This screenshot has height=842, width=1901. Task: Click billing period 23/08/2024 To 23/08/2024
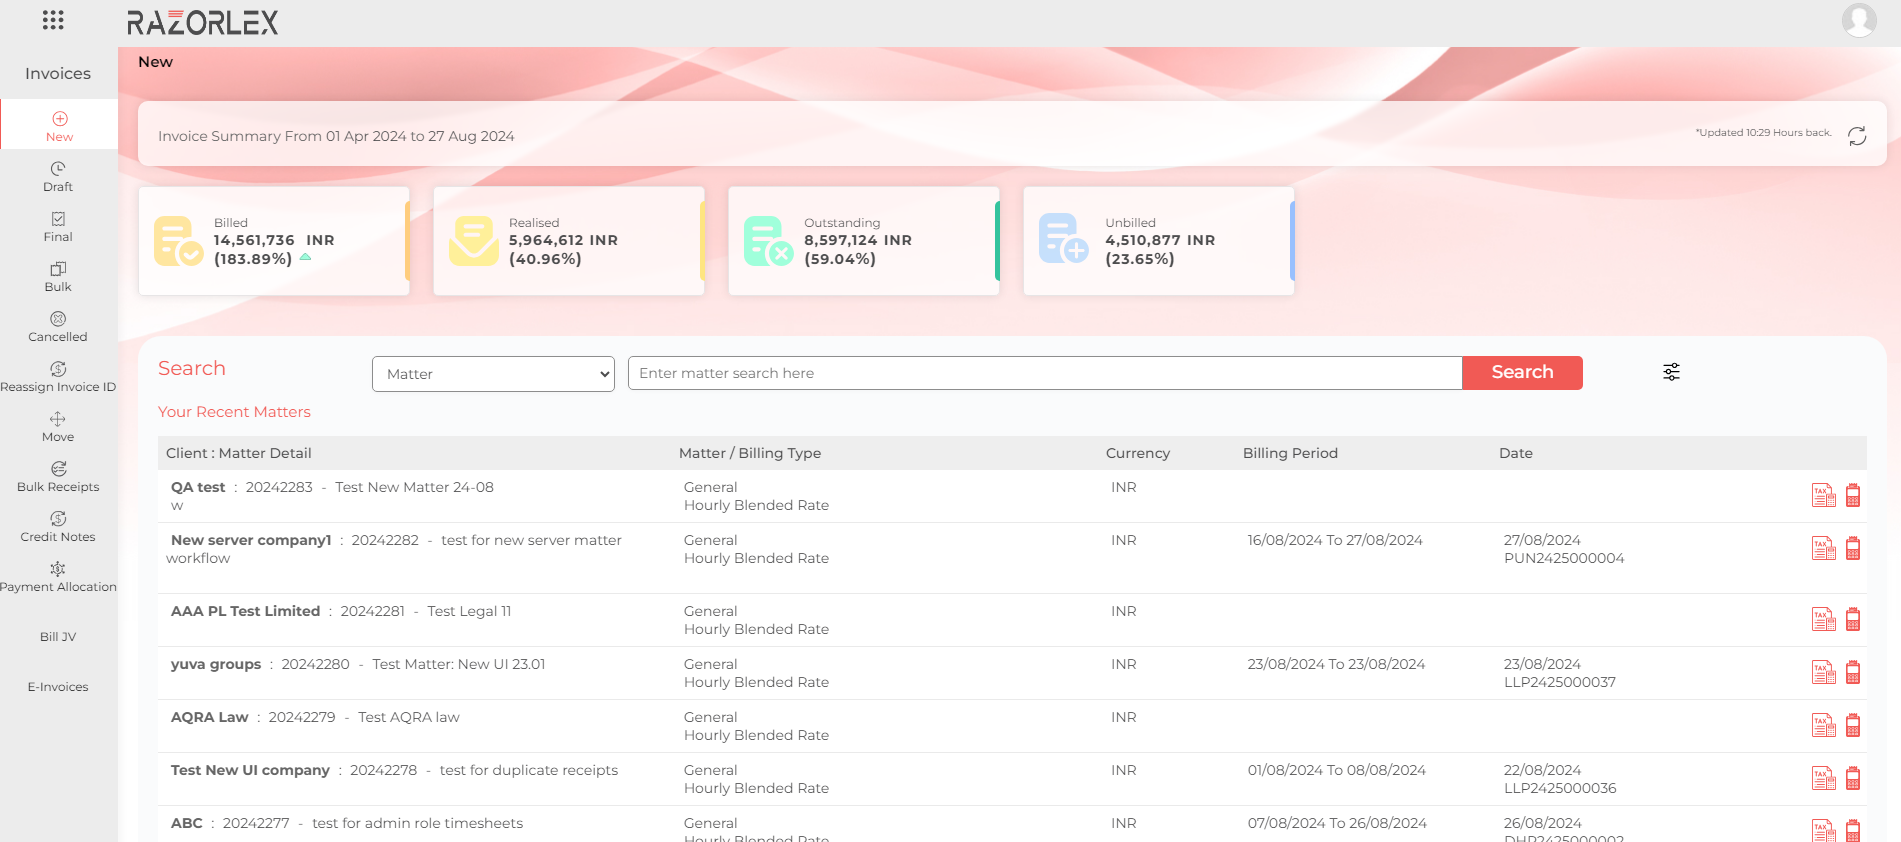pos(1336,664)
